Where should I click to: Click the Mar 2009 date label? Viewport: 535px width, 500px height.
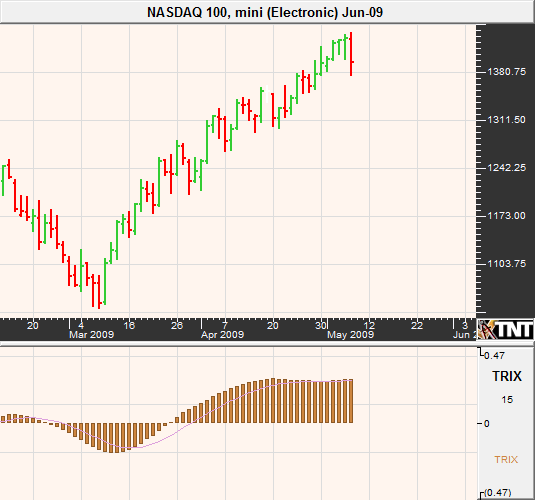click(91, 334)
